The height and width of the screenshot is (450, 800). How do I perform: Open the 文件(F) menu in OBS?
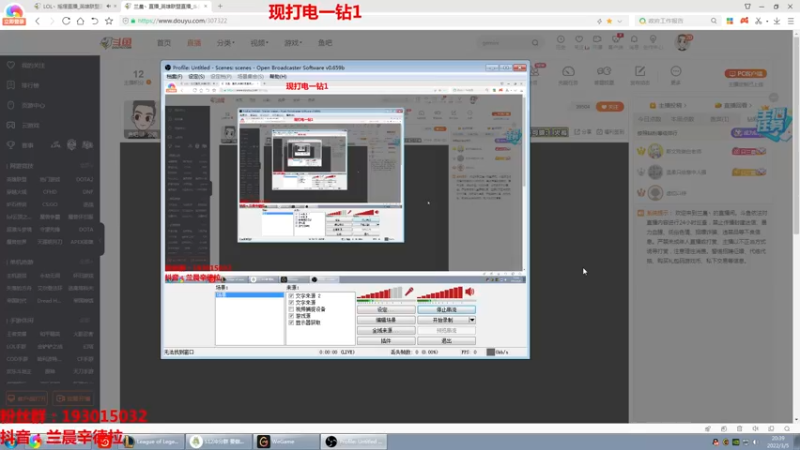174,77
